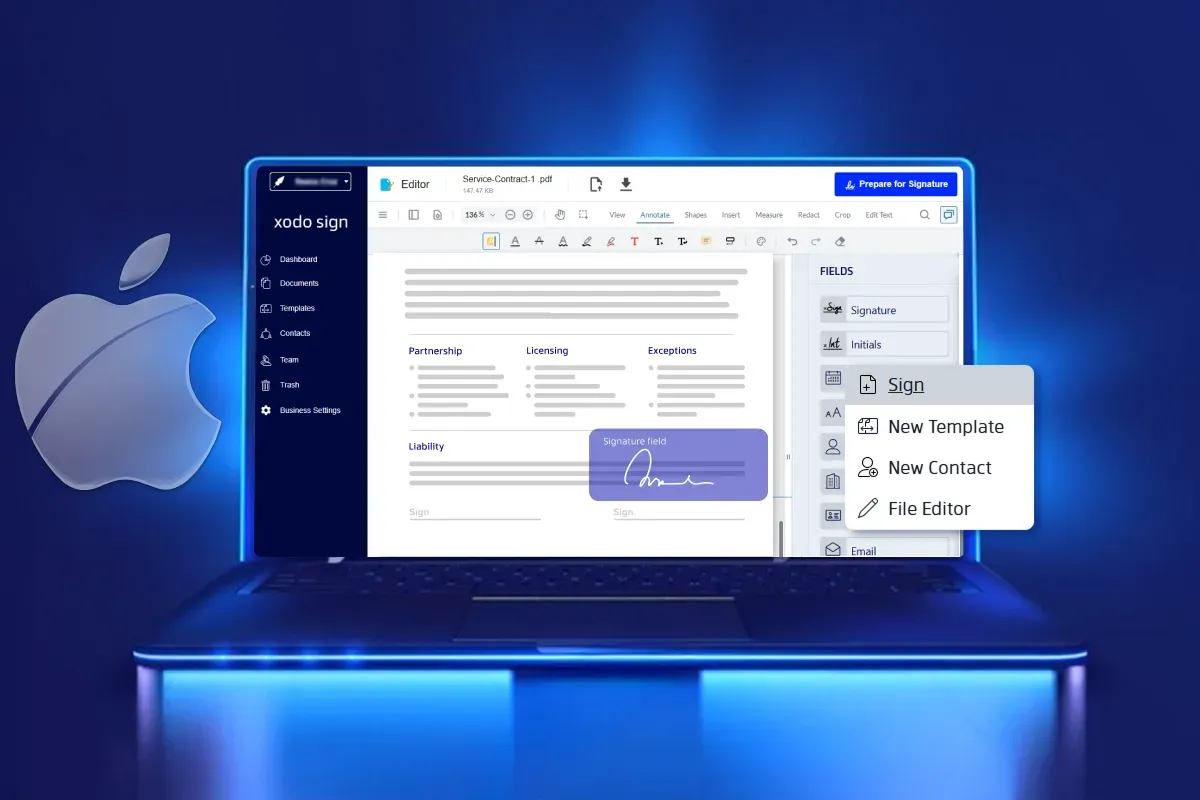1200x800 pixels.
Task: Select the strikethrough text tool
Action: 539,241
